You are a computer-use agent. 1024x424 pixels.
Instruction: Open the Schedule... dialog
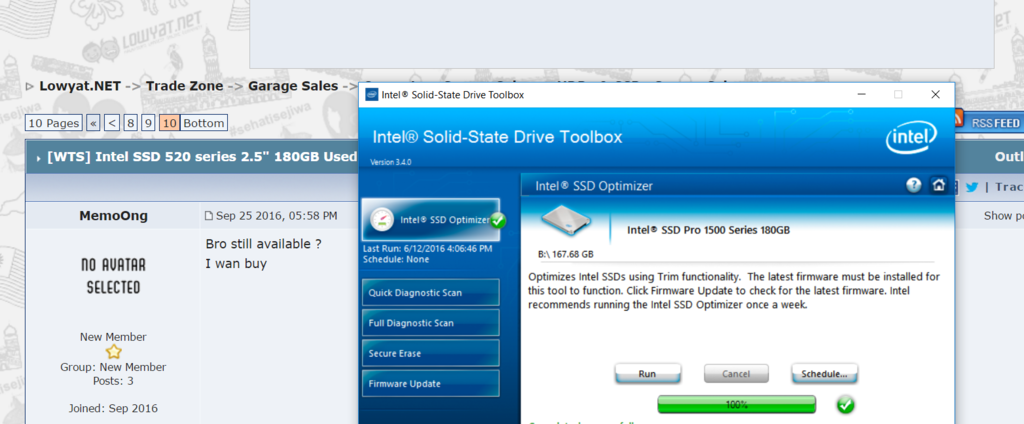(x=824, y=374)
